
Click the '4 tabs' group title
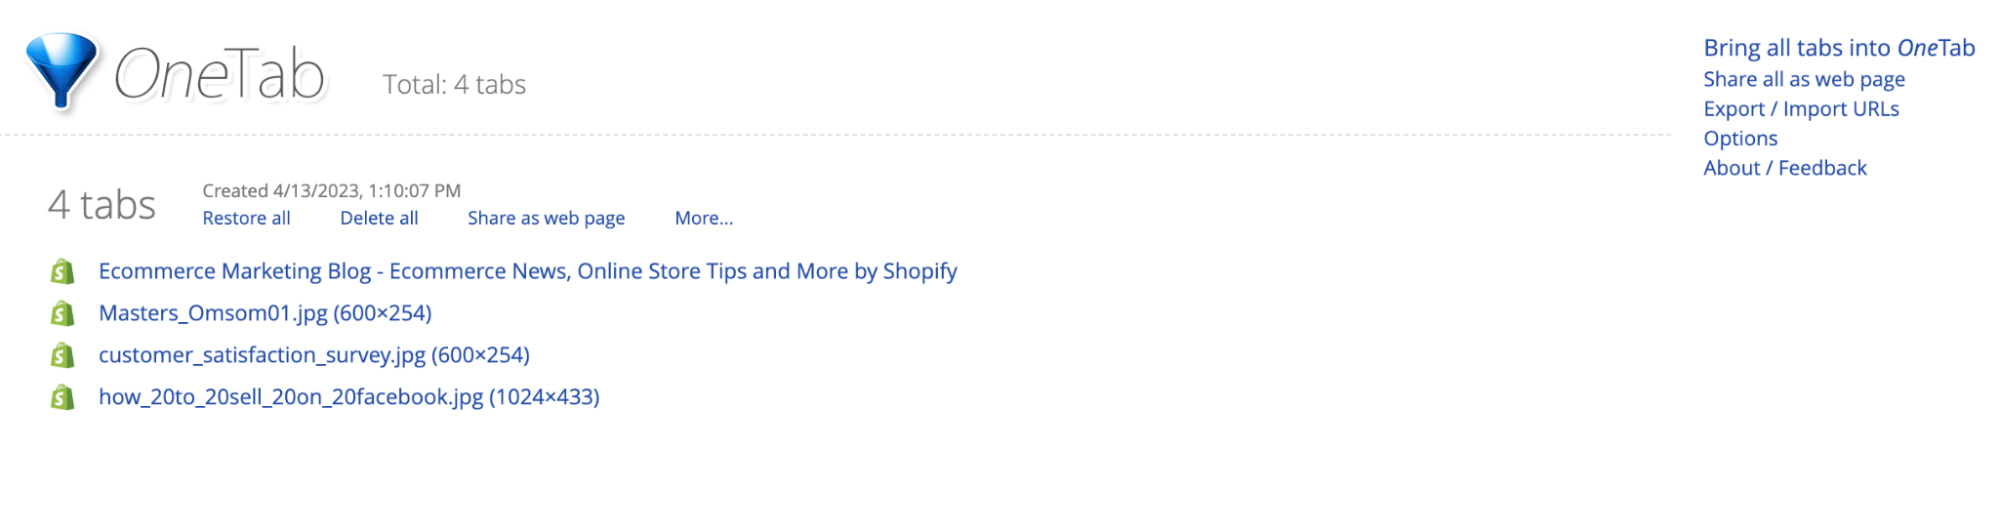102,205
